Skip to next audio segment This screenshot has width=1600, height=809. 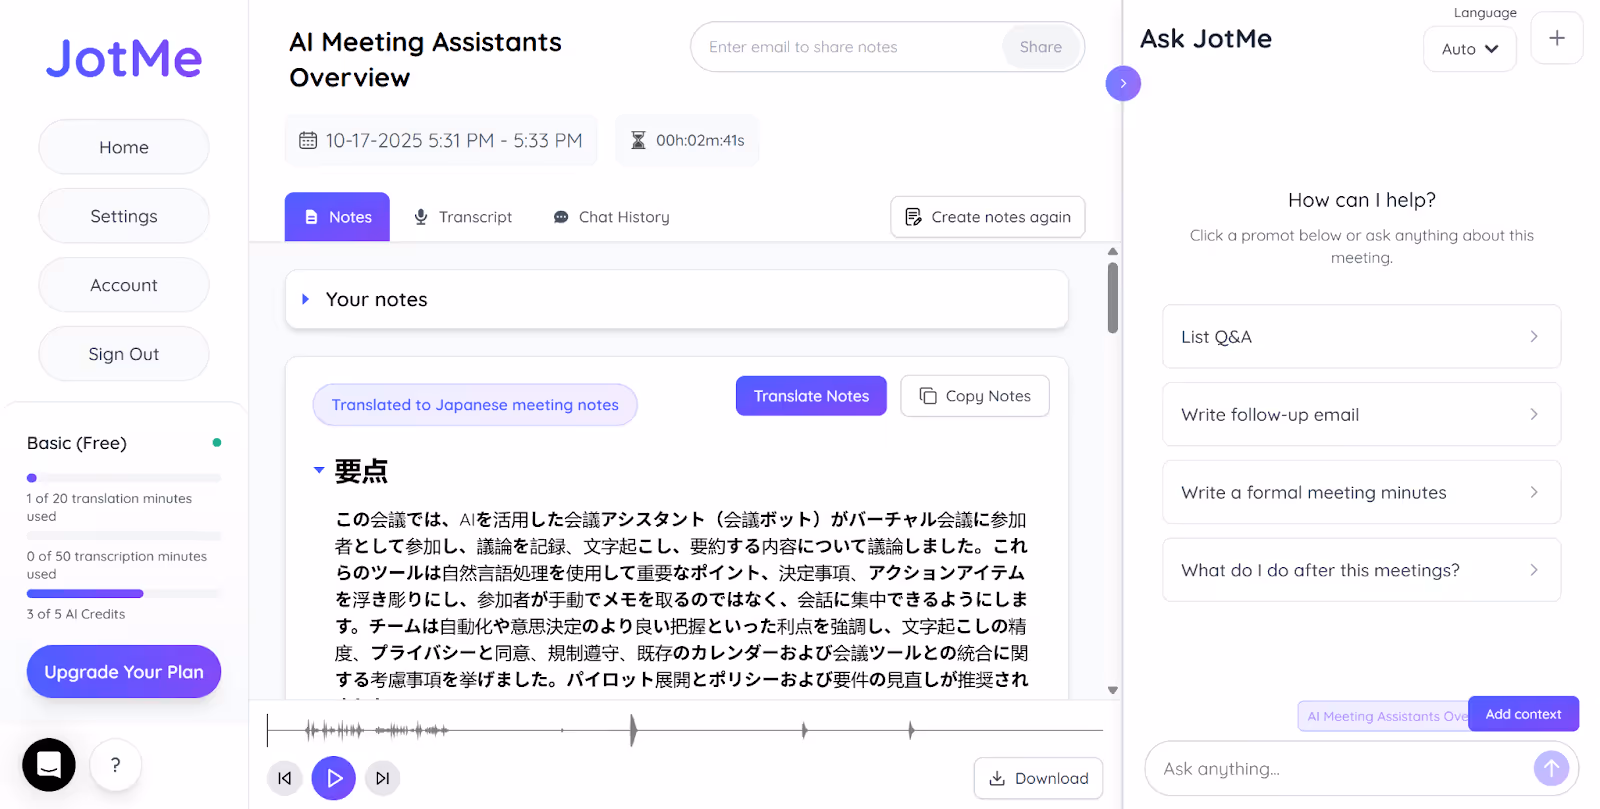click(382, 778)
